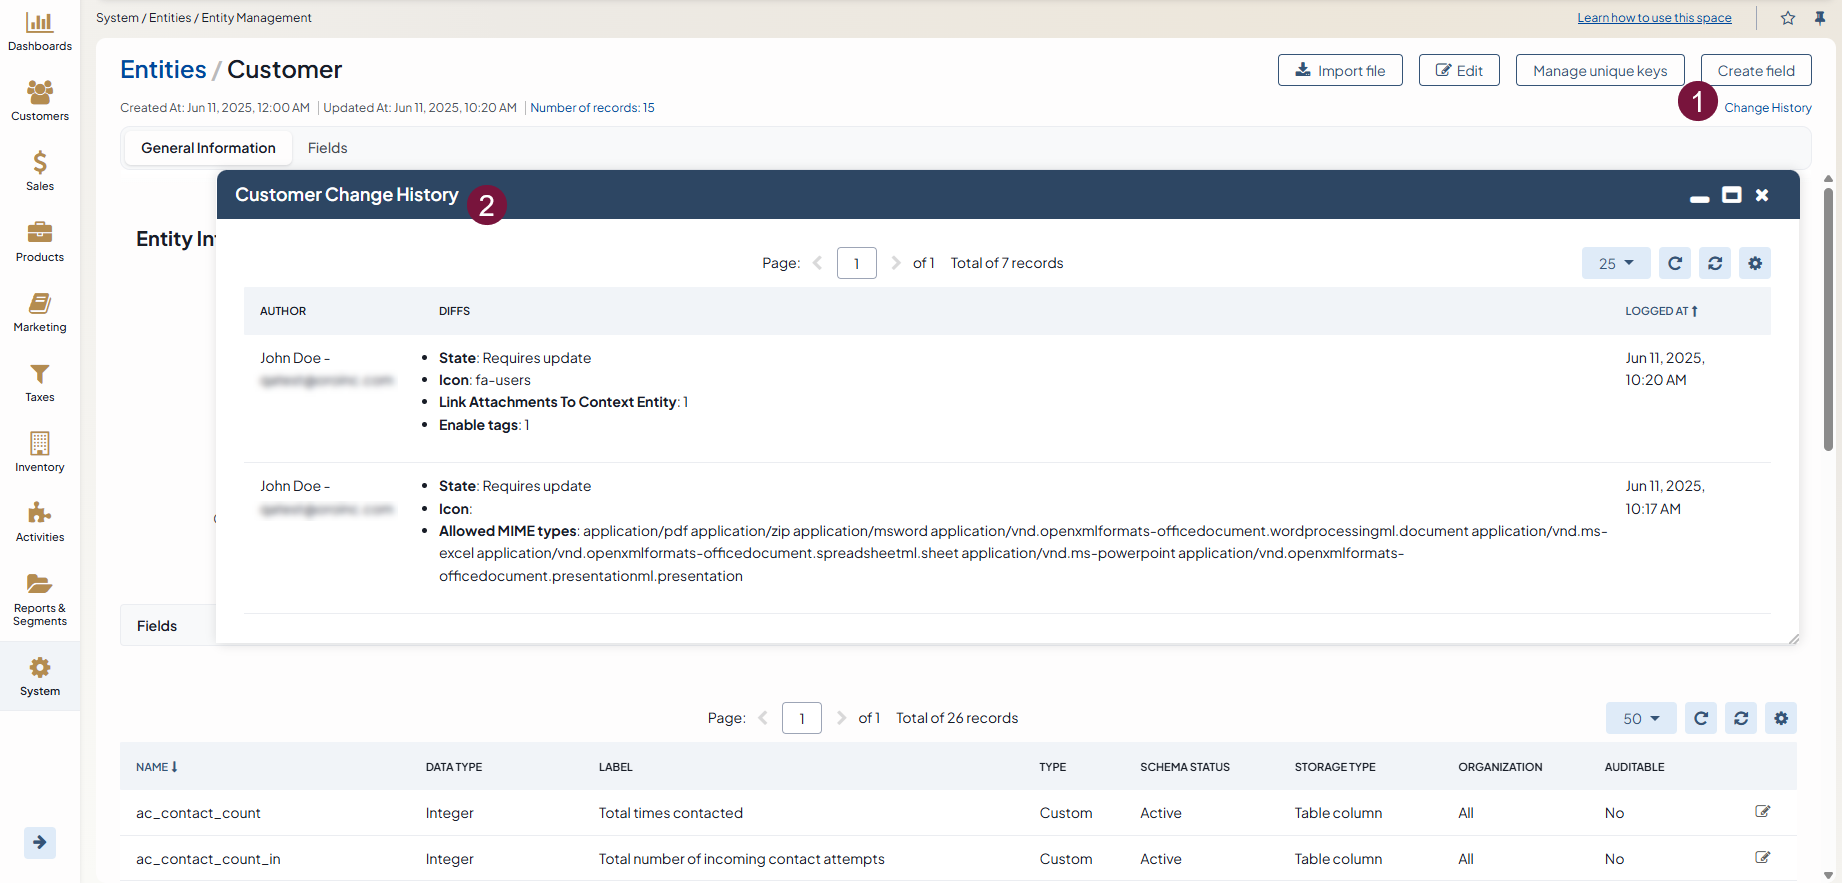Select the General Information tab
This screenshot has width=1842, height=883.
pos(208,148)
